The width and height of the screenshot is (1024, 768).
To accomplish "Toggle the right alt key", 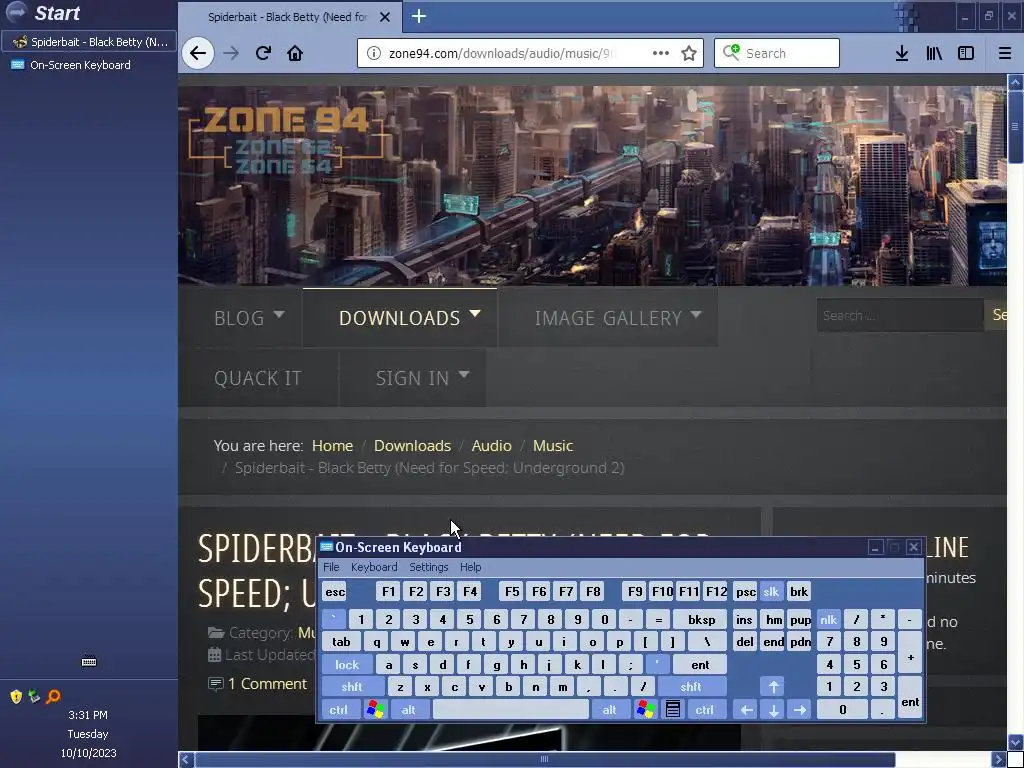I will [609, 710].
